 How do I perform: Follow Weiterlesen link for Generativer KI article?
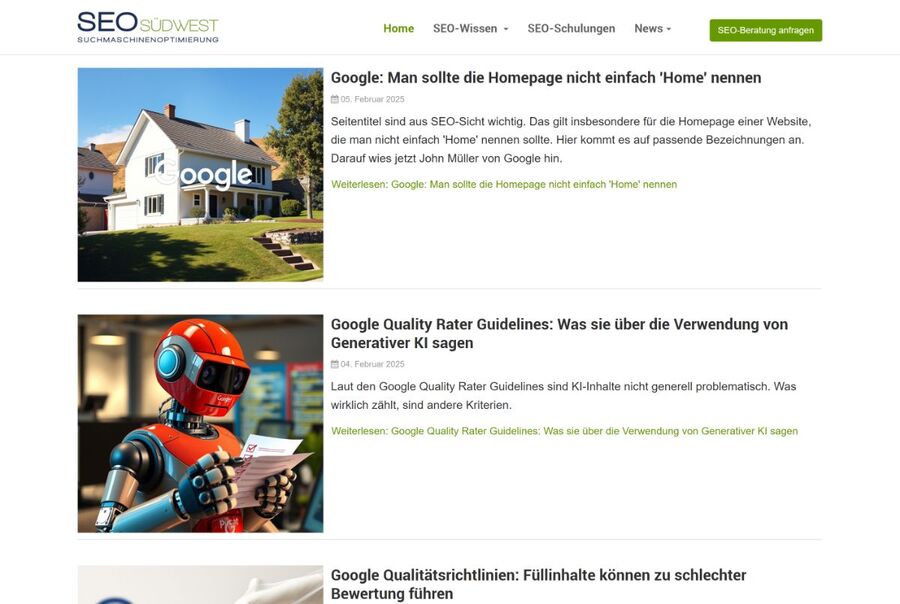tap(564, 431)
